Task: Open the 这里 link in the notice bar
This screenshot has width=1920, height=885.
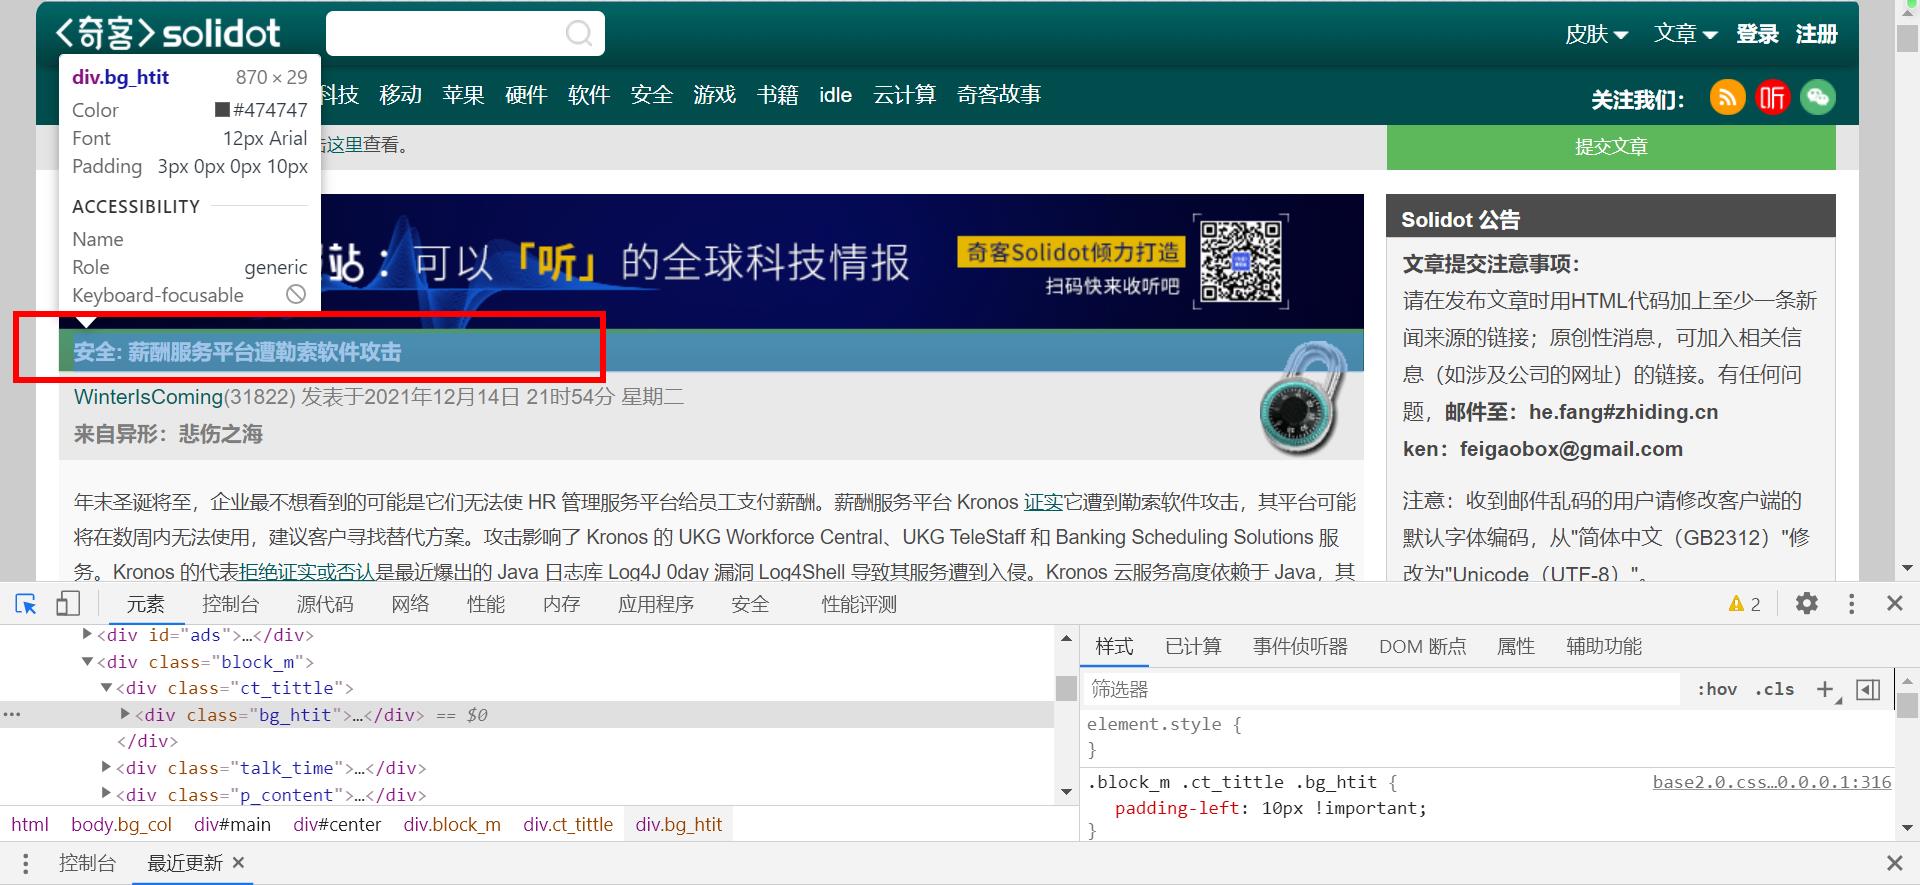Action: click(x=345, y=145)
